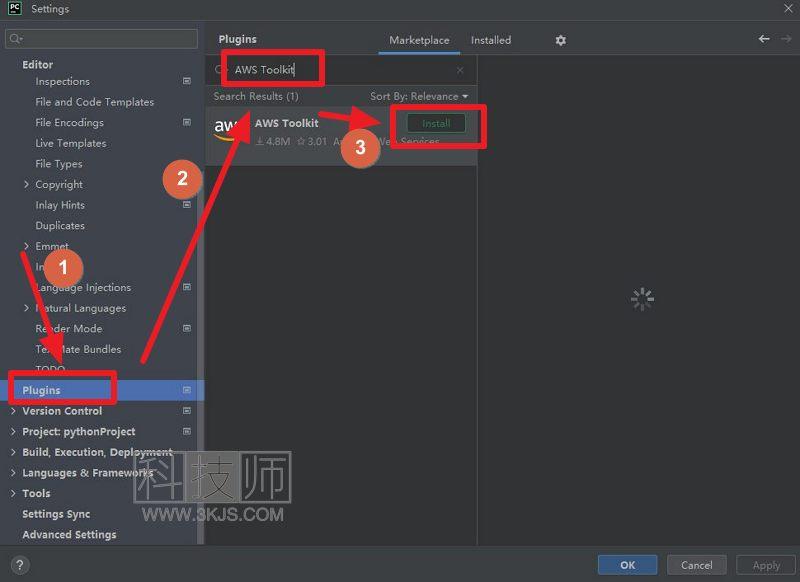
Task: Click the search magnifier in settings search box
Action: (16, 39)
